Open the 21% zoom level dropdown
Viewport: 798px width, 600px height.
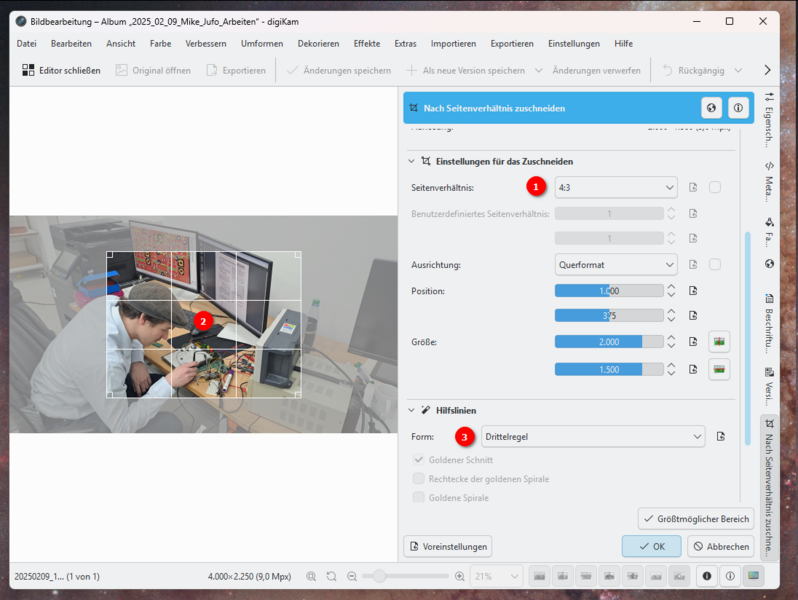click(x=496, y=576)
